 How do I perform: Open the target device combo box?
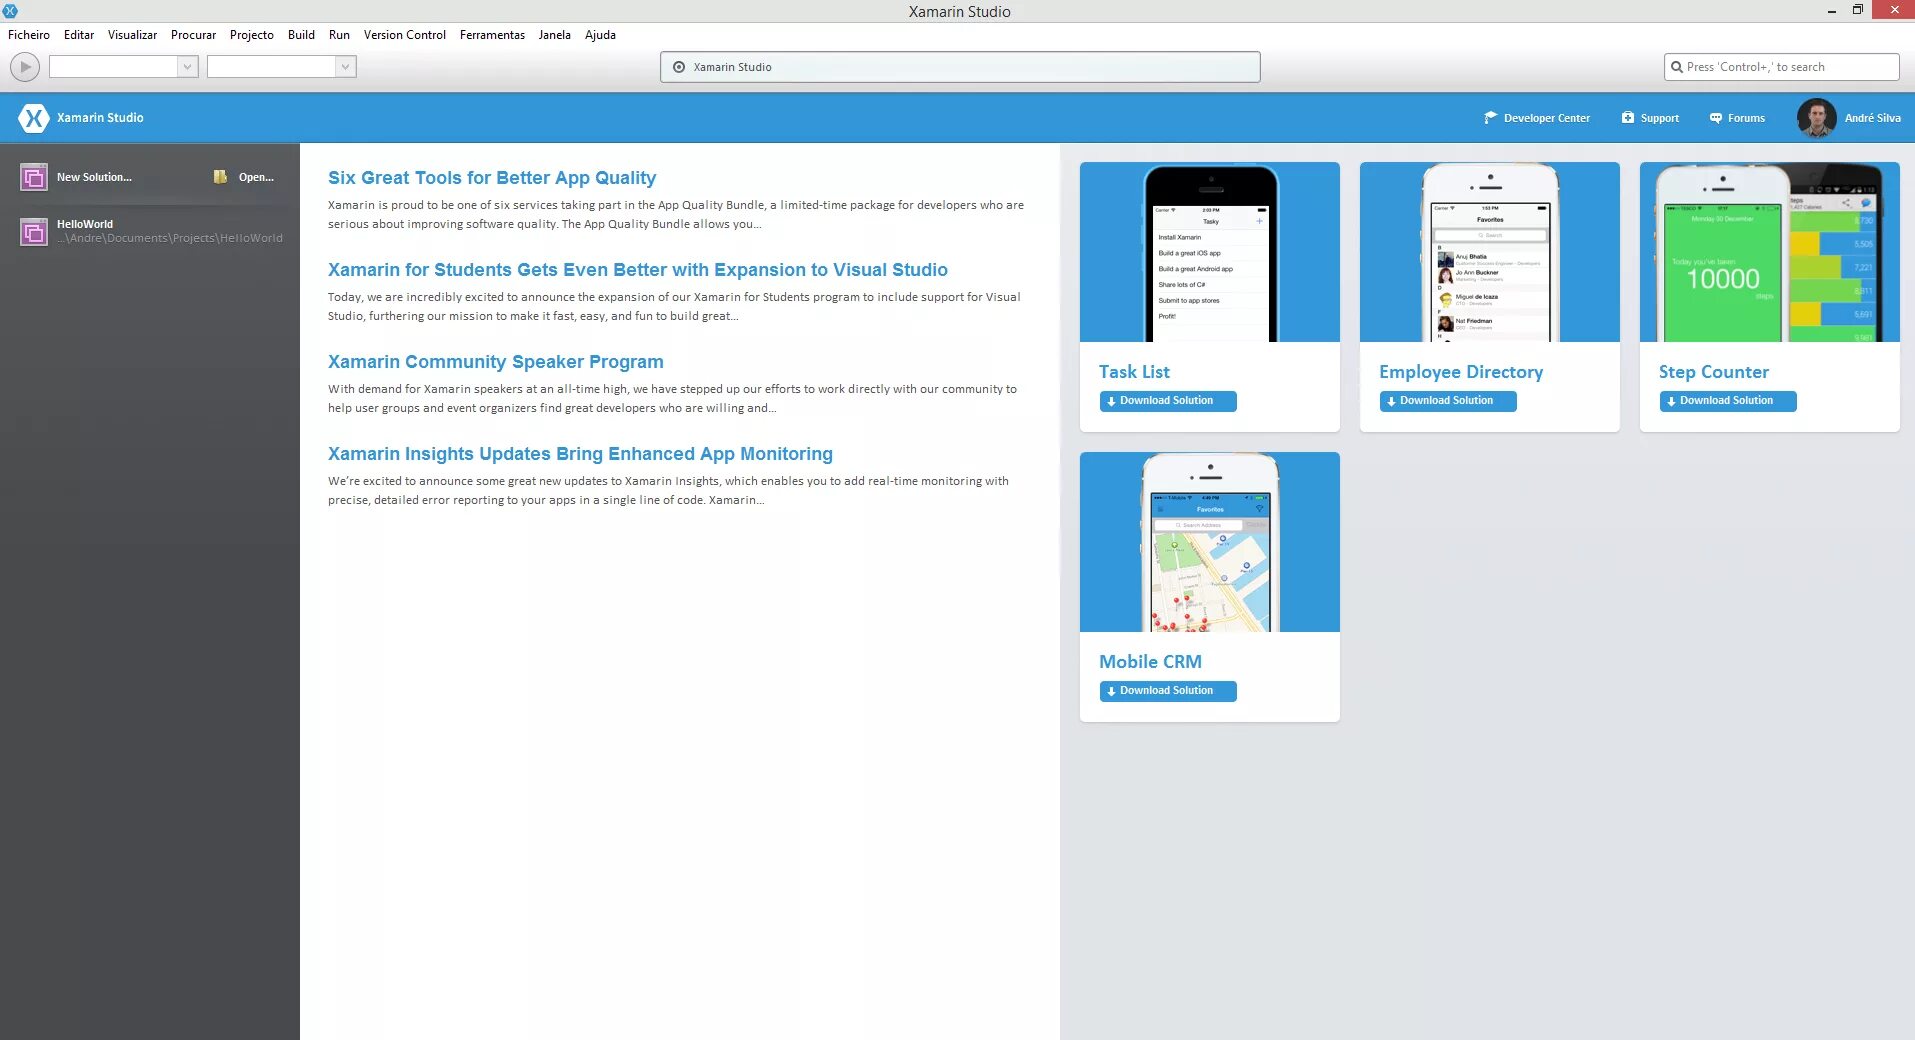tap(281, 67)
